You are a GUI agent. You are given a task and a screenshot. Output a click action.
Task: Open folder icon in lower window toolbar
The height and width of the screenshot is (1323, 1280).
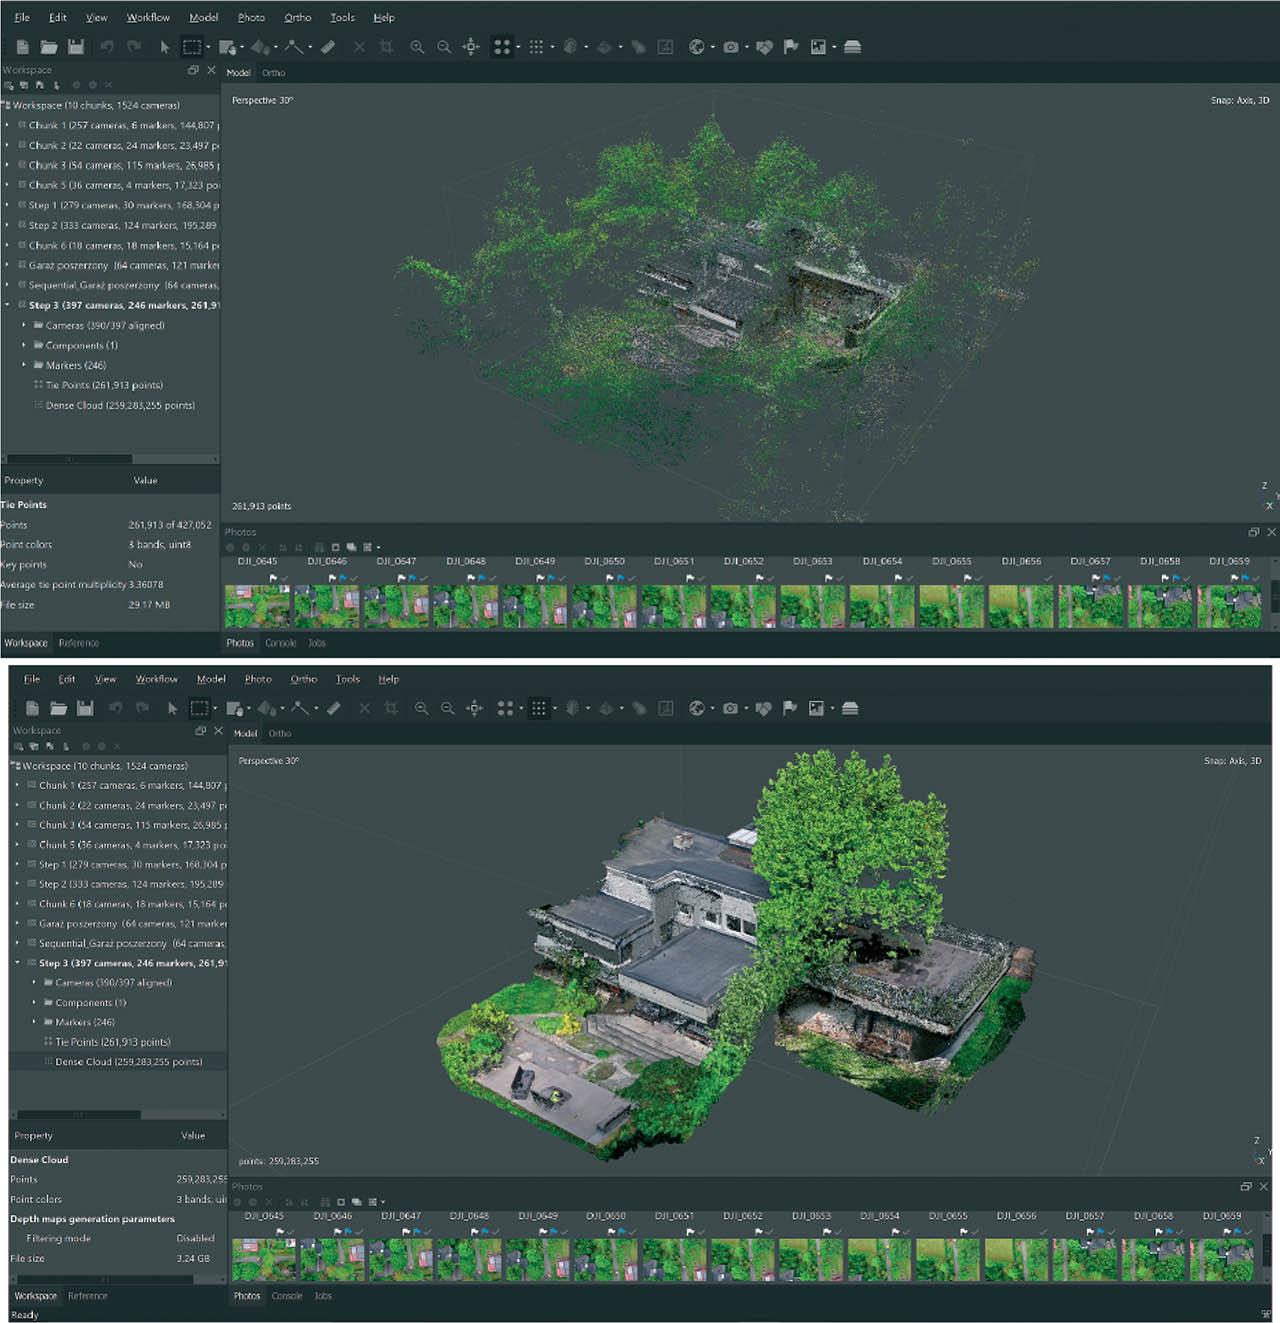point(58,708)
